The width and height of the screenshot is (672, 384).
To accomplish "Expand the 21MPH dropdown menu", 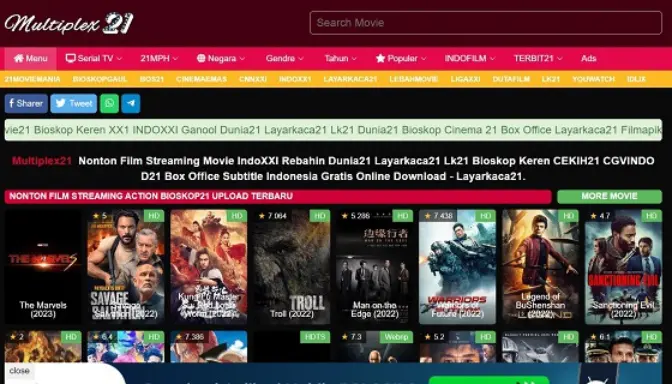I will pos(159,58).
